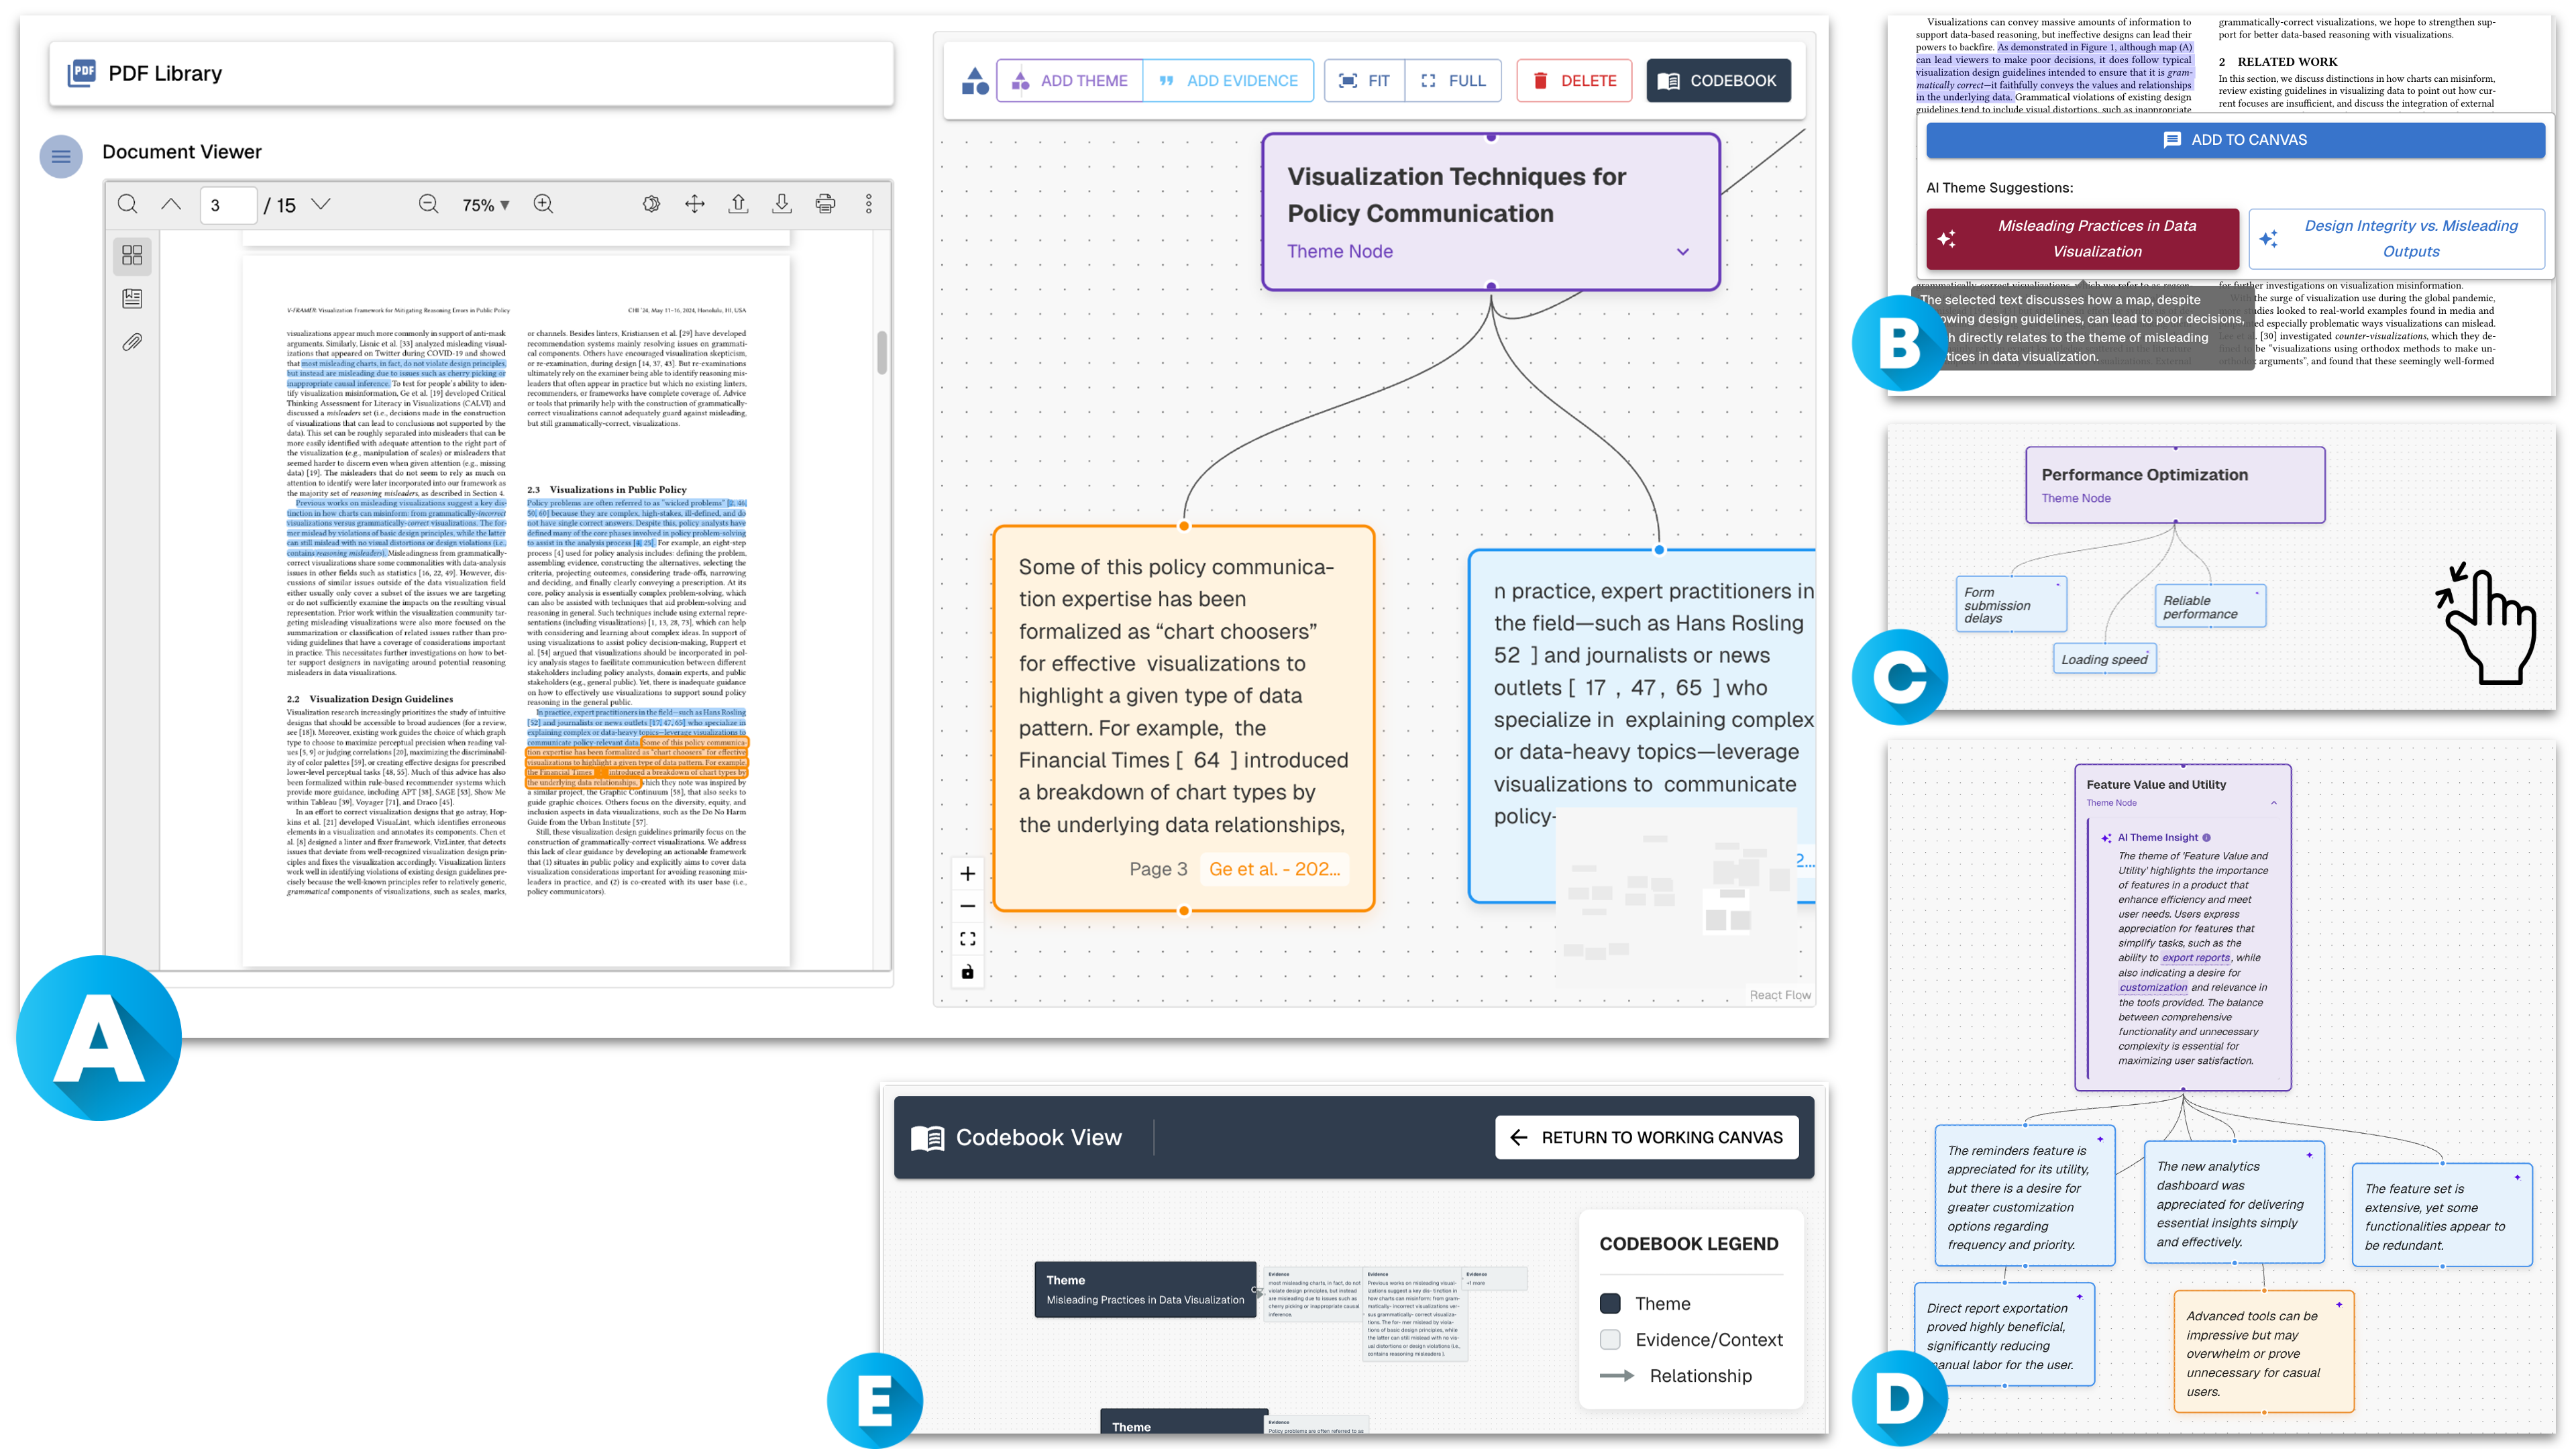Image resolution: width=2576 pixels, height=1449 pixels.
Task: Click the PDF viewer search magnifier icon
Action: pos(128,204)
